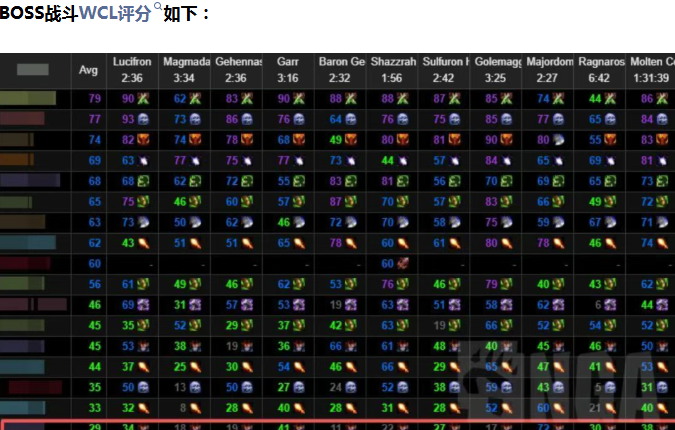Click the small search icon after WCL评分
This screenshot has height=430, width=675.
pyautogui.click(x=157, y=9)
